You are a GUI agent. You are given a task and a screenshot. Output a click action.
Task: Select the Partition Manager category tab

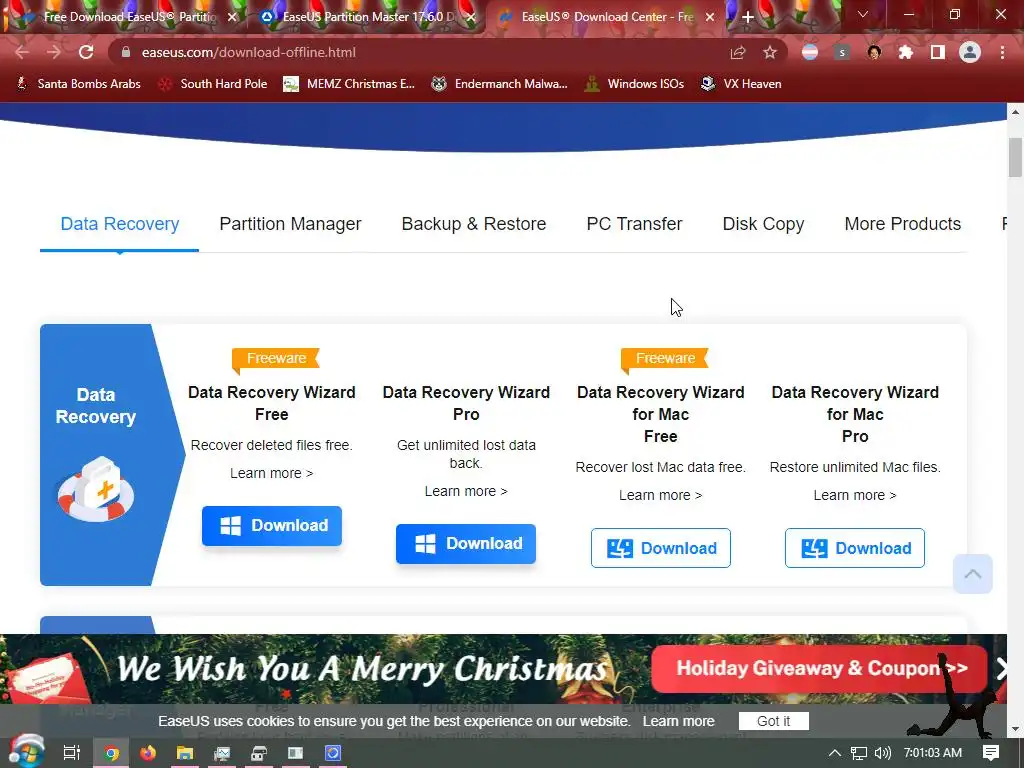290,224
